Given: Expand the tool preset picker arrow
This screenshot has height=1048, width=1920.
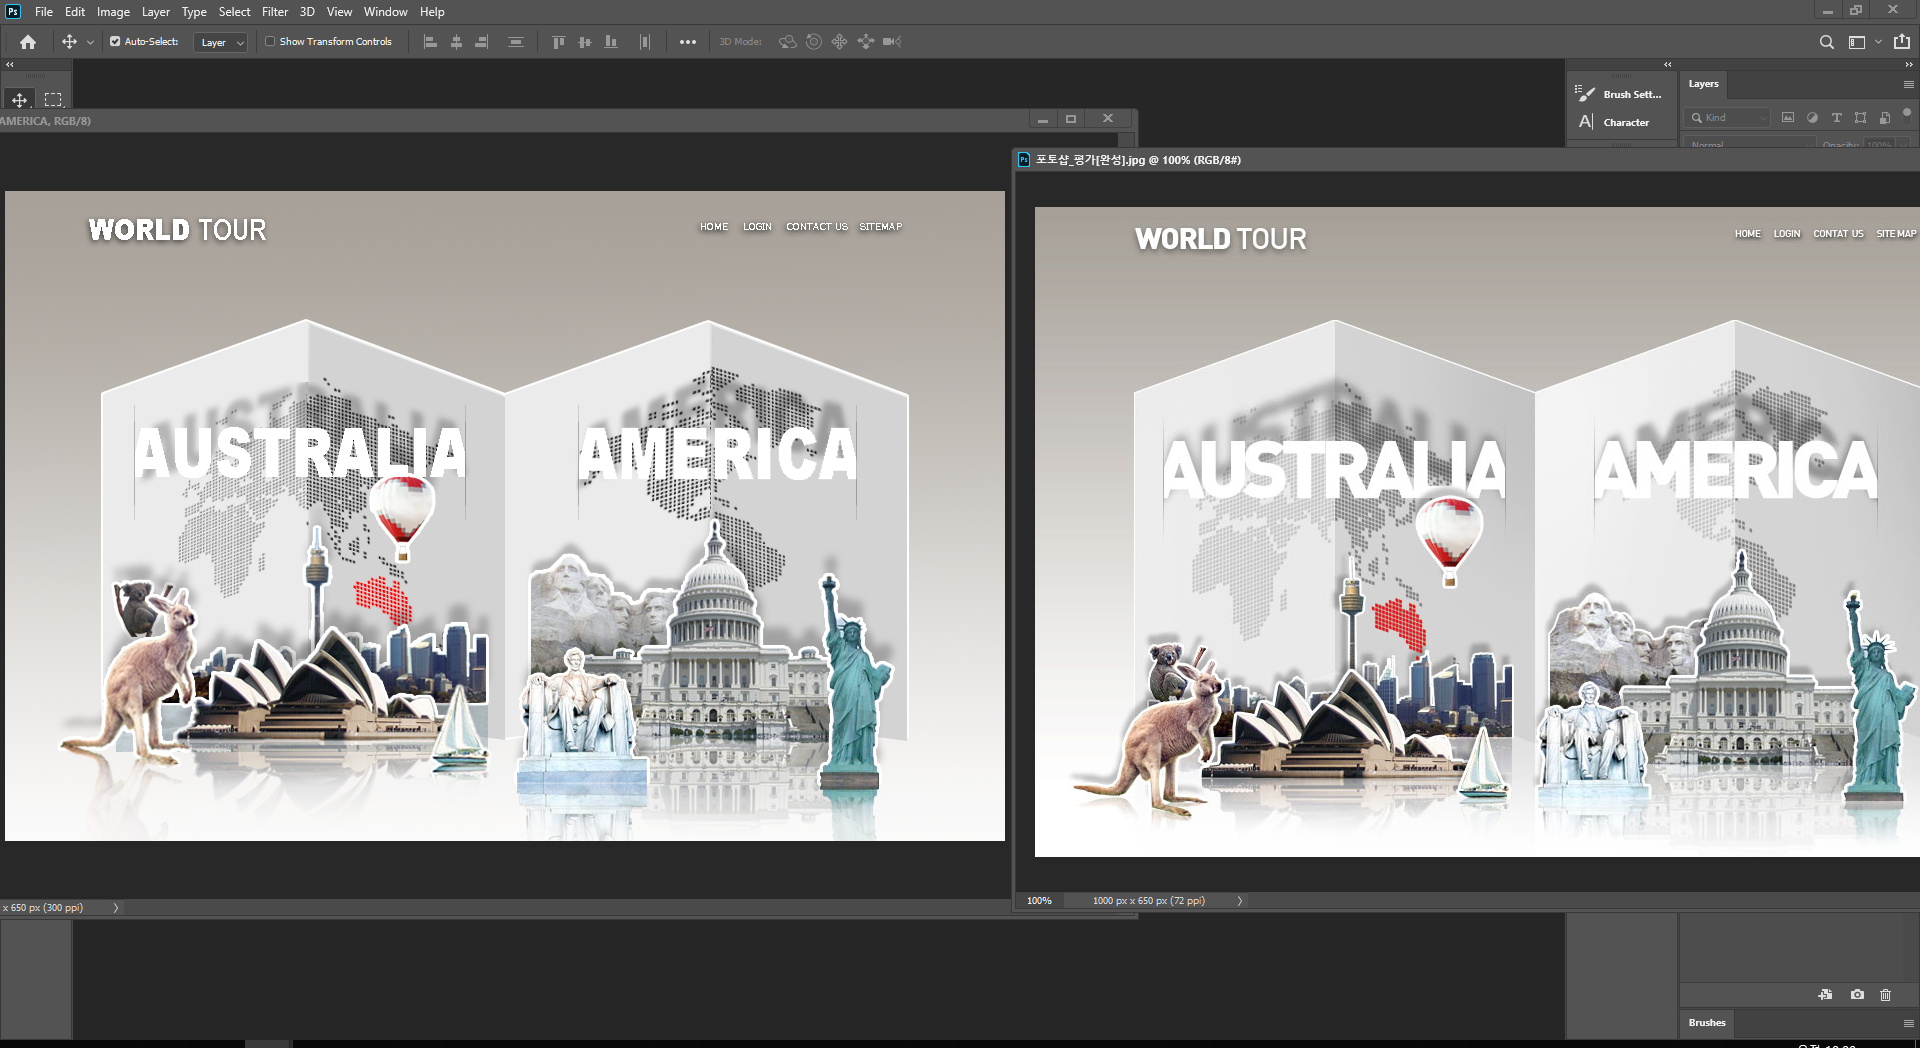Looking at the screenshot, I should (x=90, y=42).
